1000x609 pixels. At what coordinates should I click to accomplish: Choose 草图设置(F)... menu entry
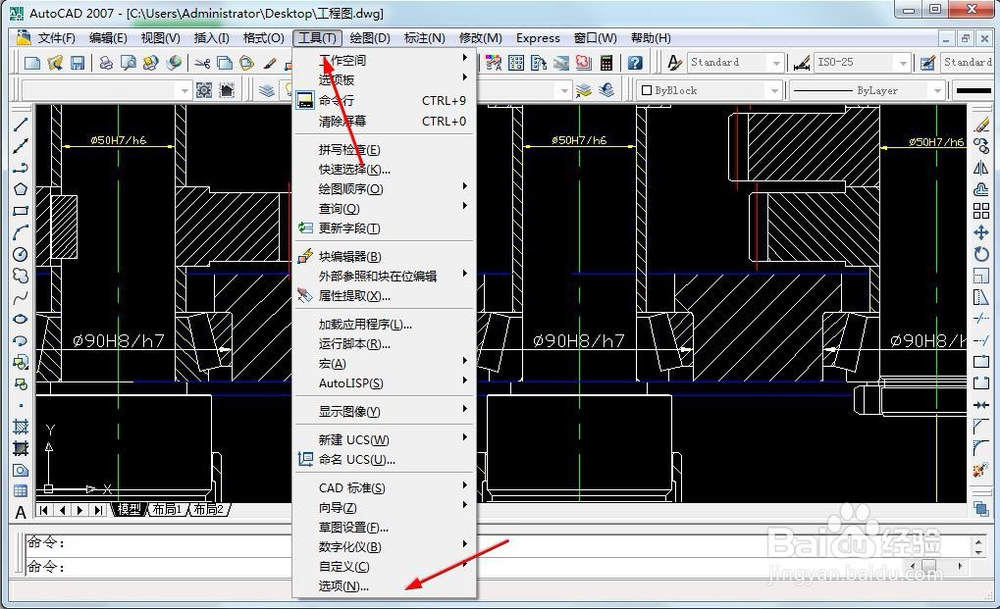385,527
